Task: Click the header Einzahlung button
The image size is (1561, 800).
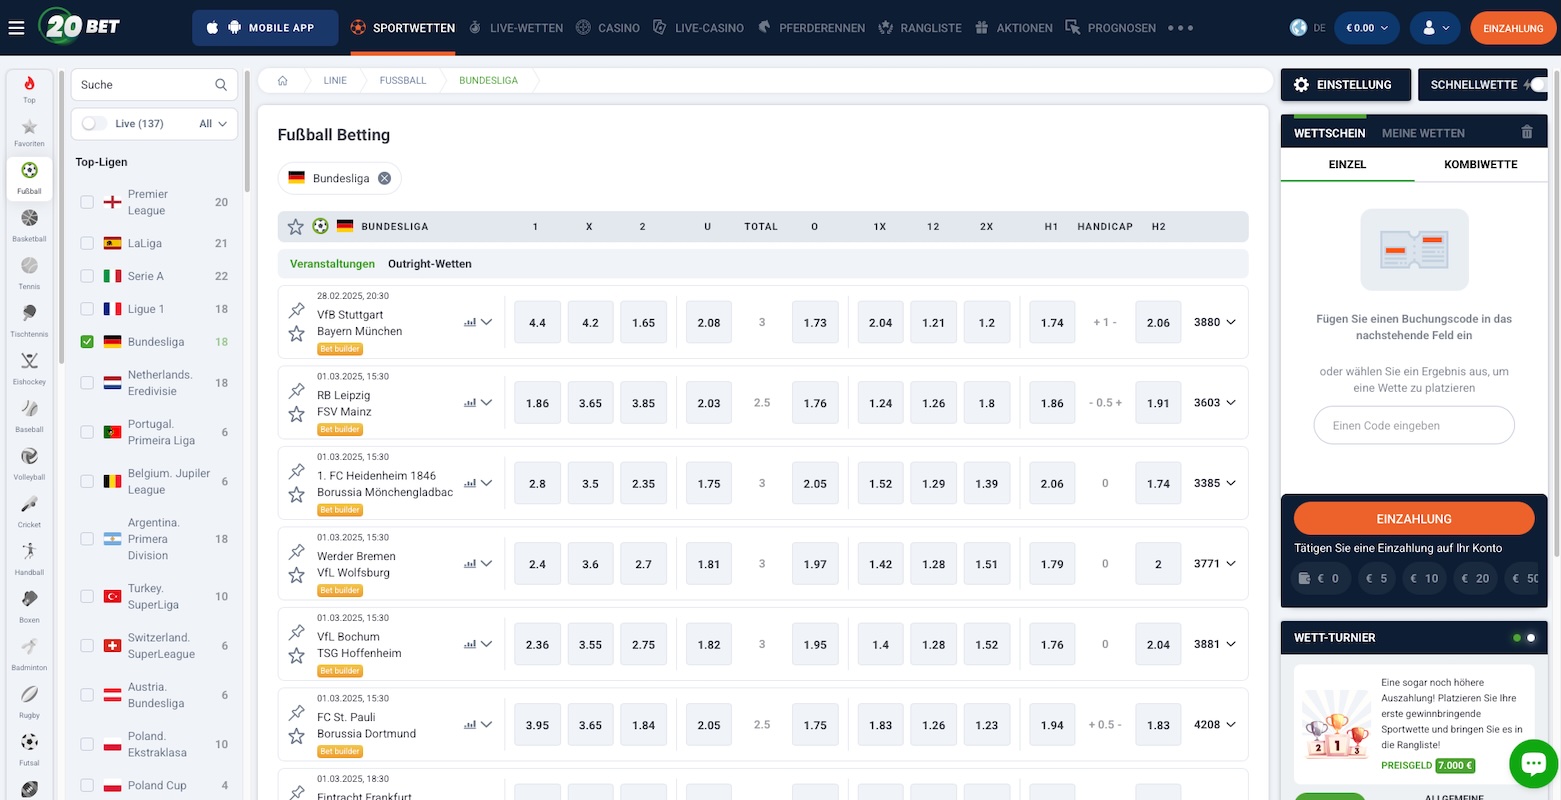Action: pyautogui.click(x=1513, y=28)
